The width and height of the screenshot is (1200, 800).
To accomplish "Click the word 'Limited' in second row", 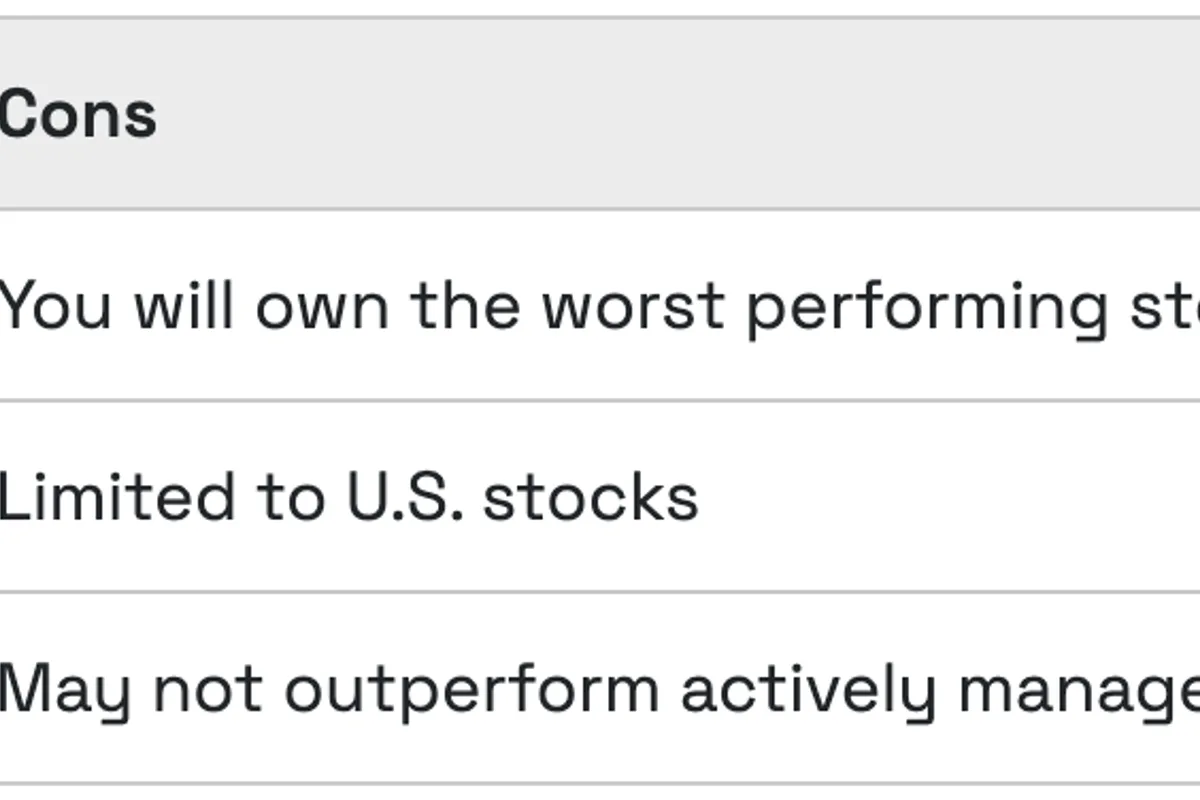I will pos(117,497).
